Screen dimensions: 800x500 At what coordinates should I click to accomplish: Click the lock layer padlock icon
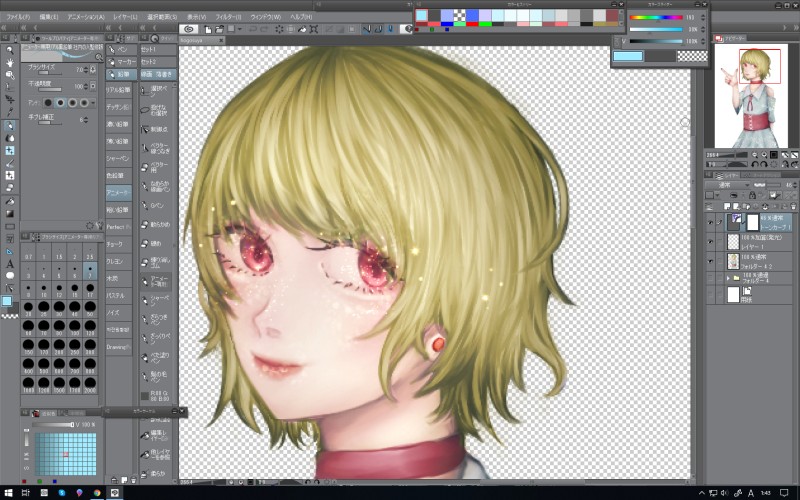(x=752, y=195)
